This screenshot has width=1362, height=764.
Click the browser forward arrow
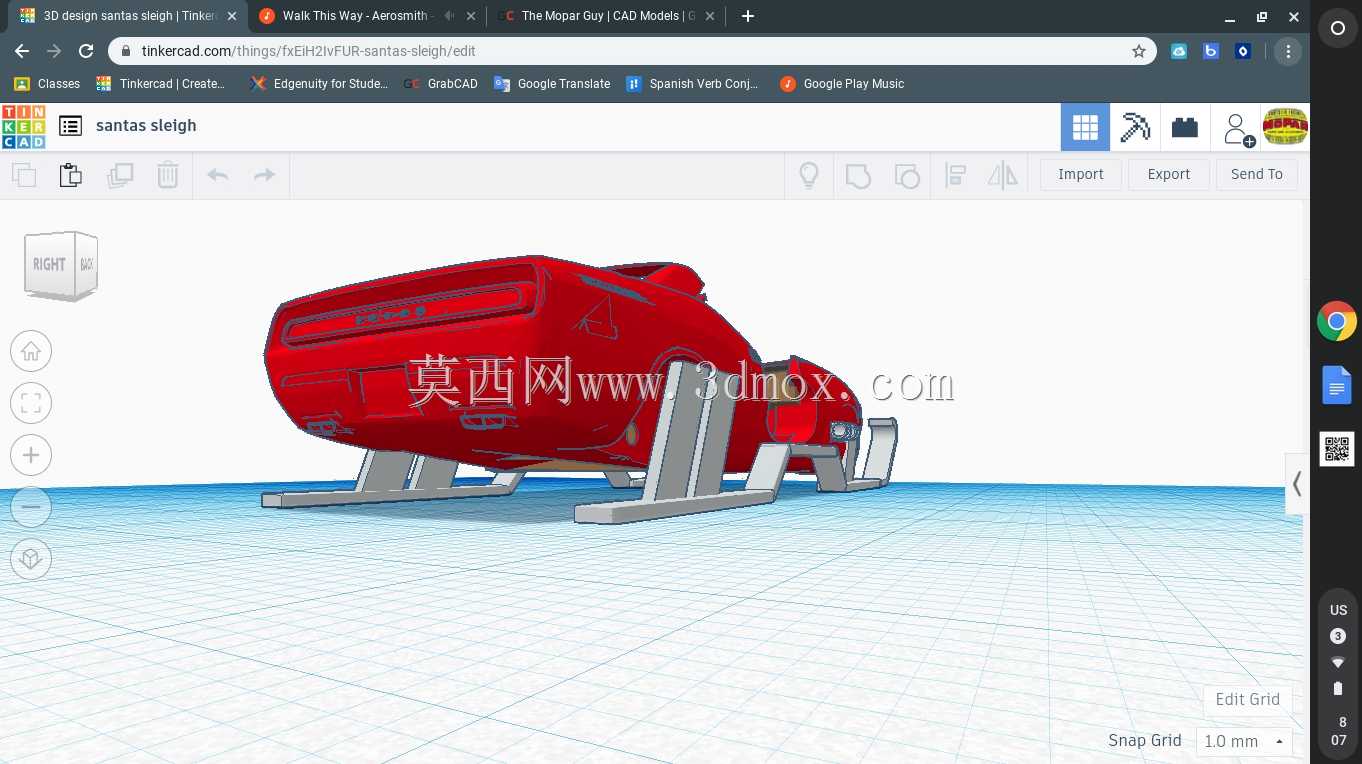pyautogui.click(x=54, y=51)
